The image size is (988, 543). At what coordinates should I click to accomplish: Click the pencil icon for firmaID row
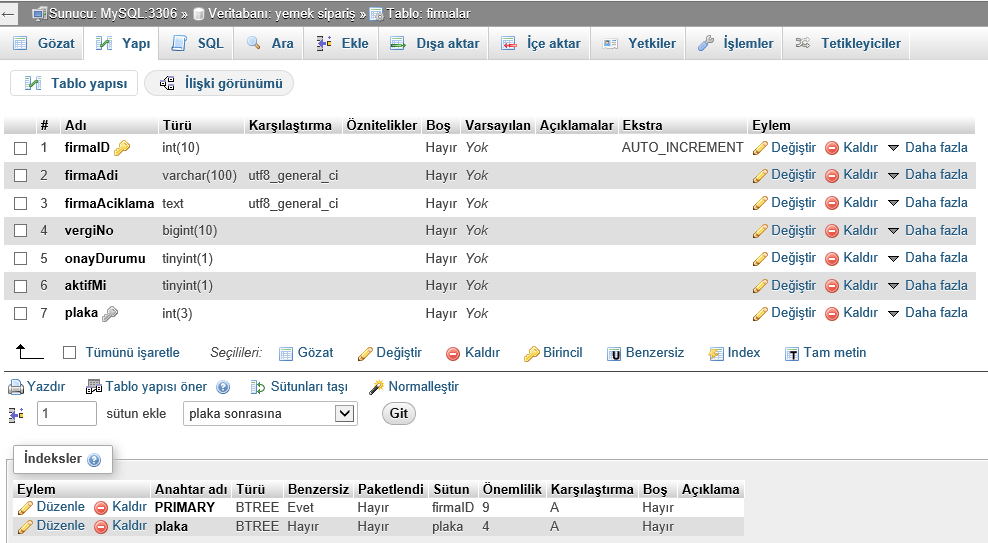click(x=760, y=148)
